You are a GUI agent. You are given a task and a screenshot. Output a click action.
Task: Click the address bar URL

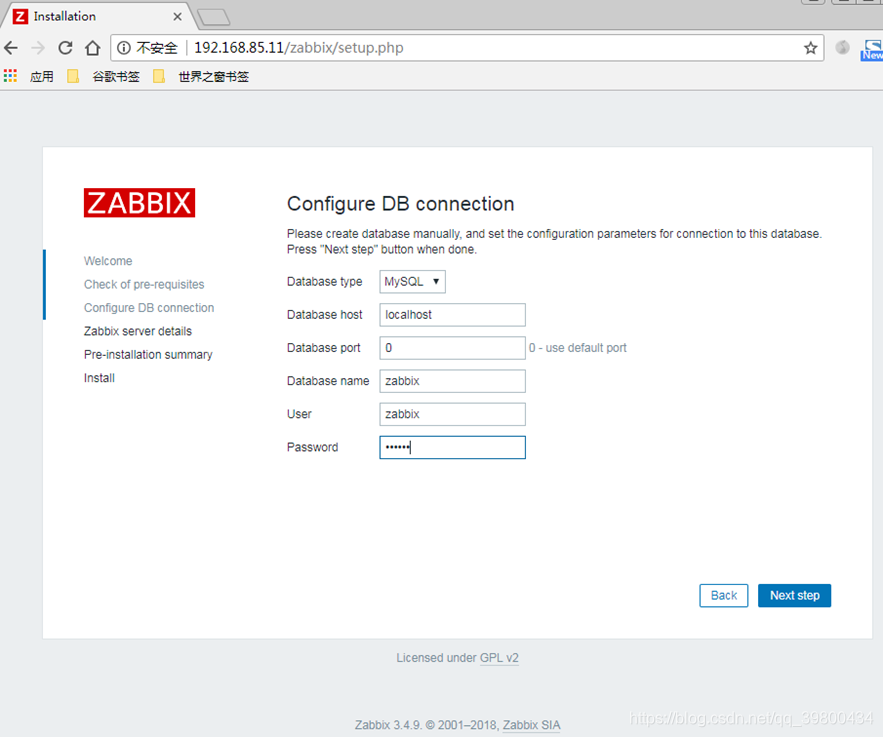298,48
